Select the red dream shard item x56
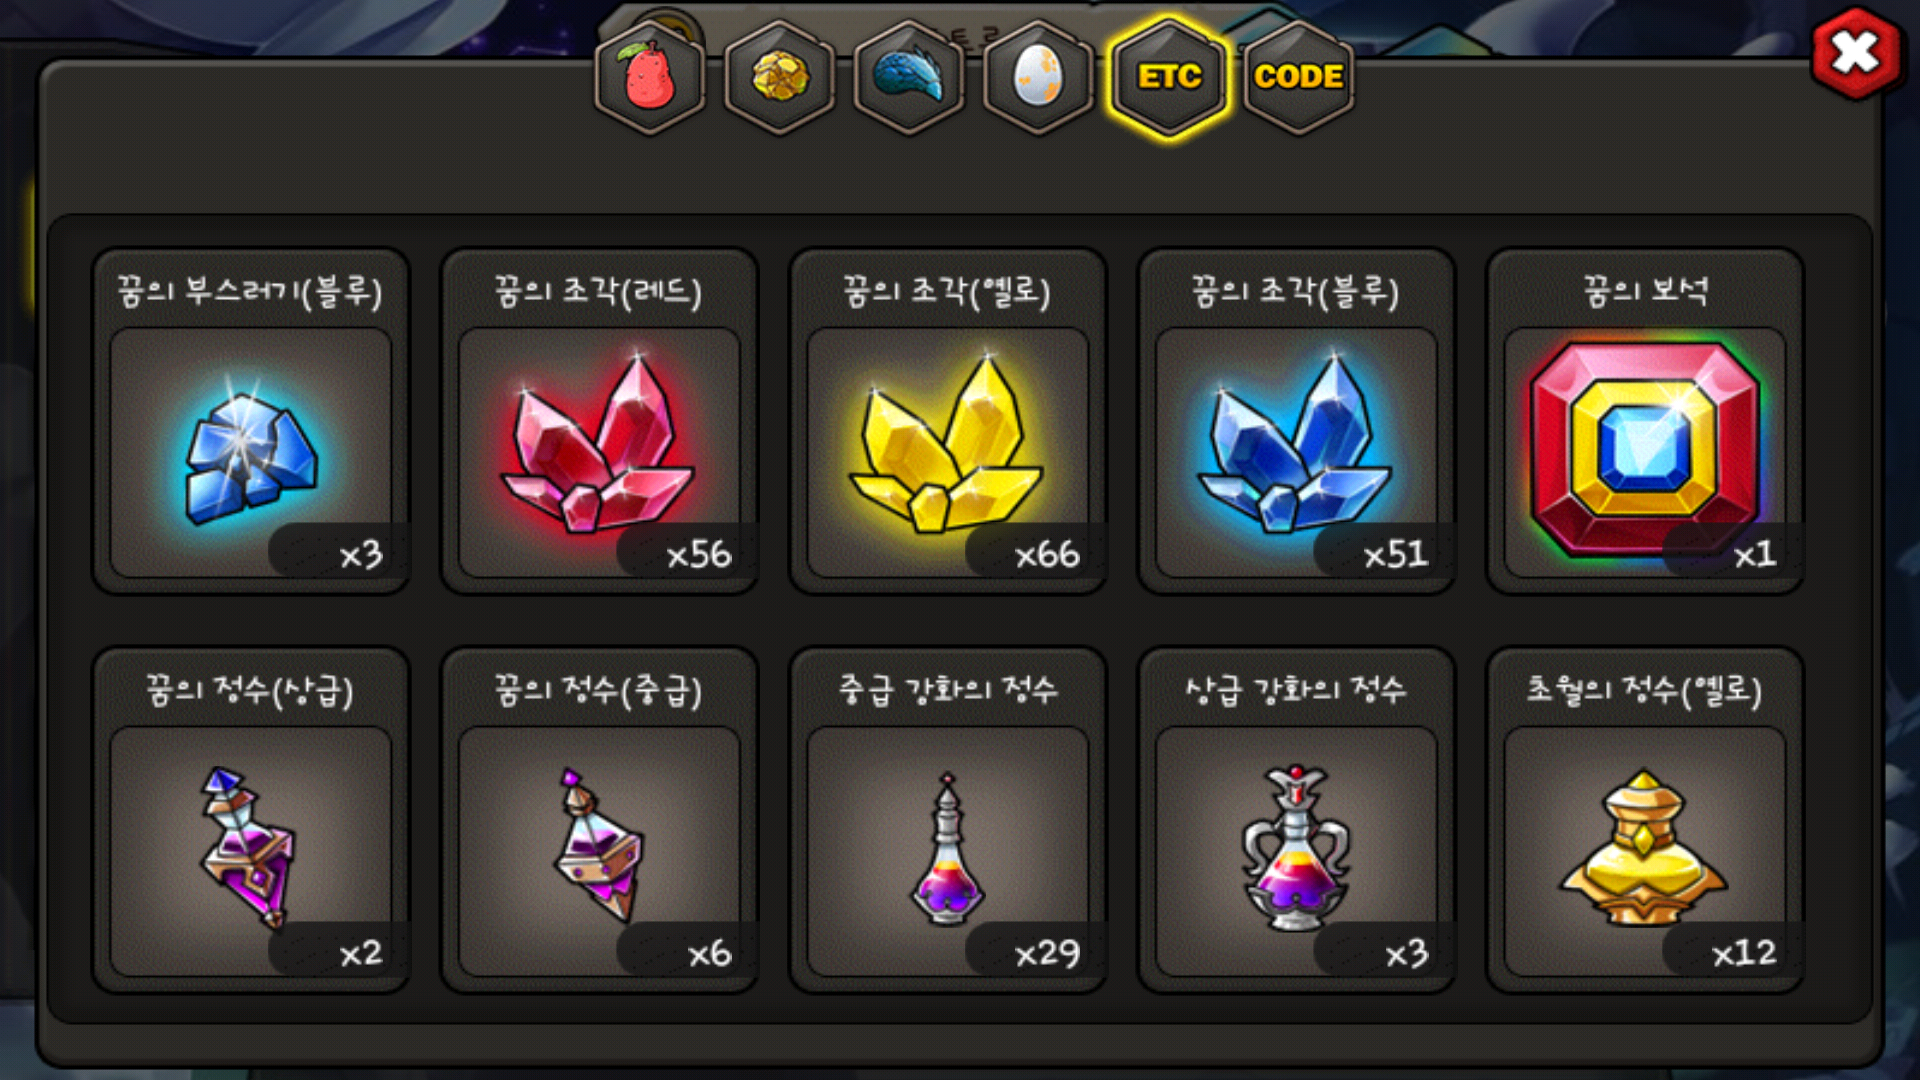 pos(600,422)
